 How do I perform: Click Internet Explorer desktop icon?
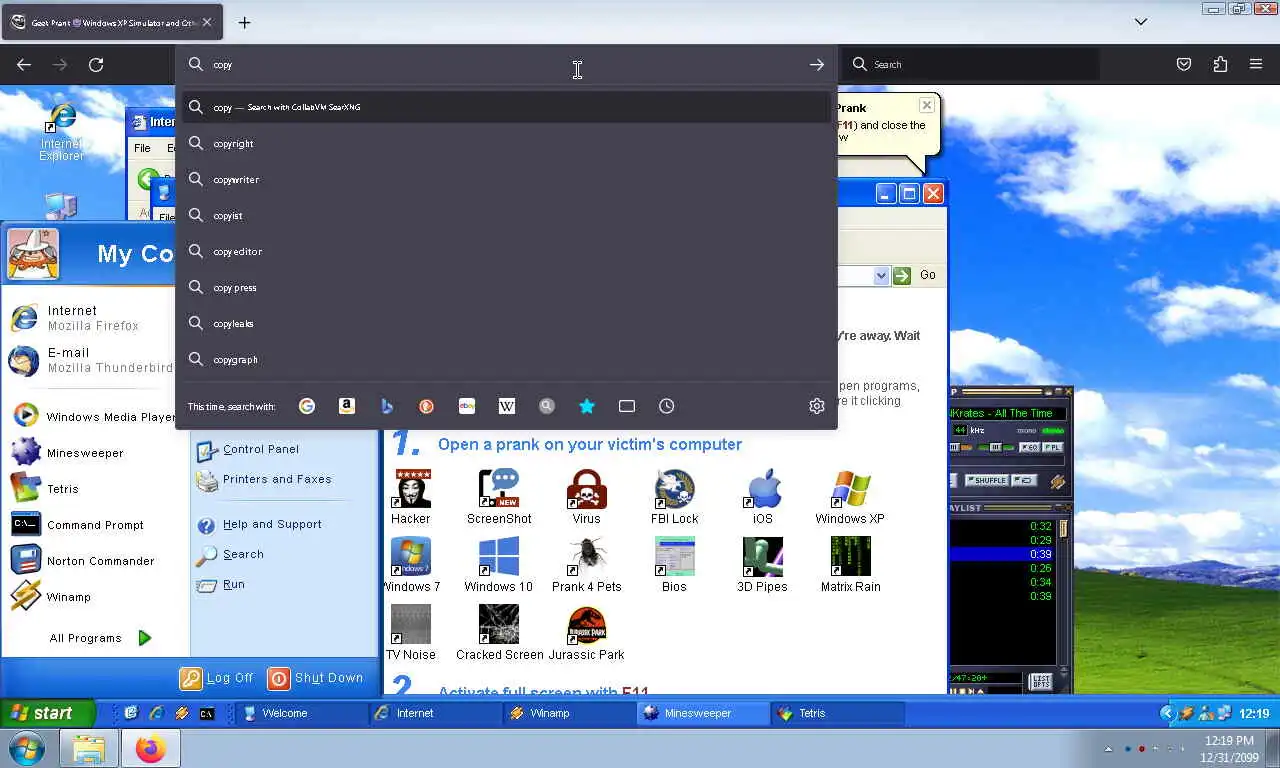(62, 132)
